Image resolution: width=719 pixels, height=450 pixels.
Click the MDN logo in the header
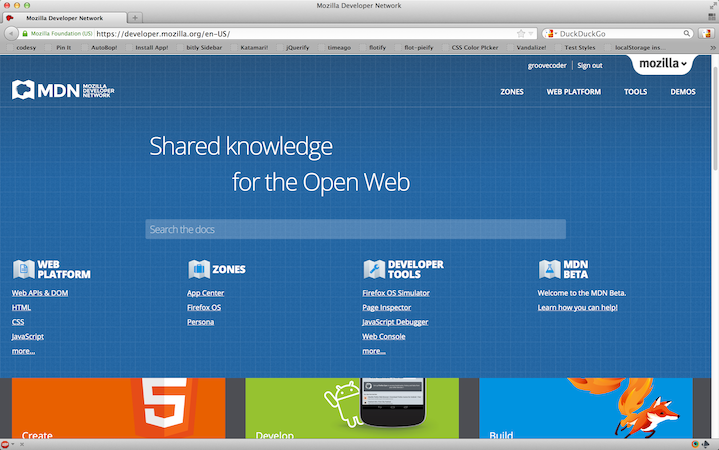point(63,90)
